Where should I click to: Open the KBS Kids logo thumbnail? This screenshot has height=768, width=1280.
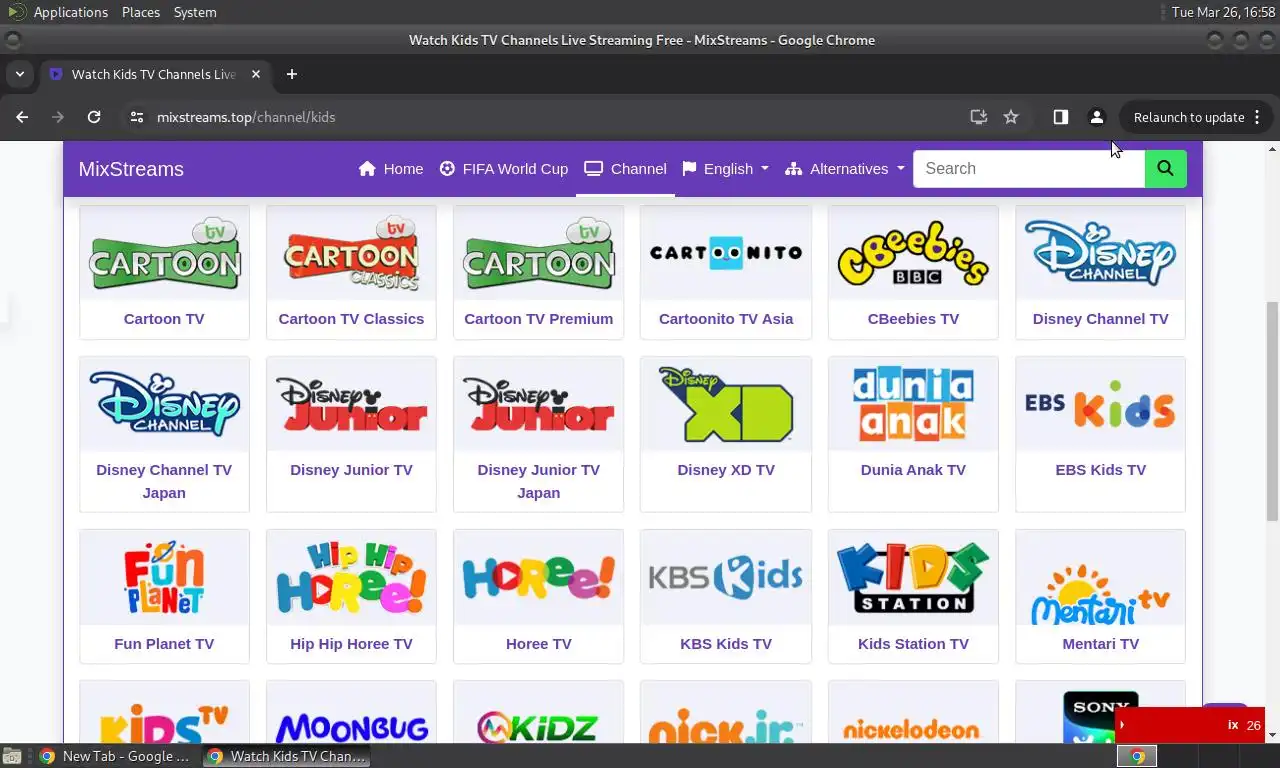click(726, 578)
